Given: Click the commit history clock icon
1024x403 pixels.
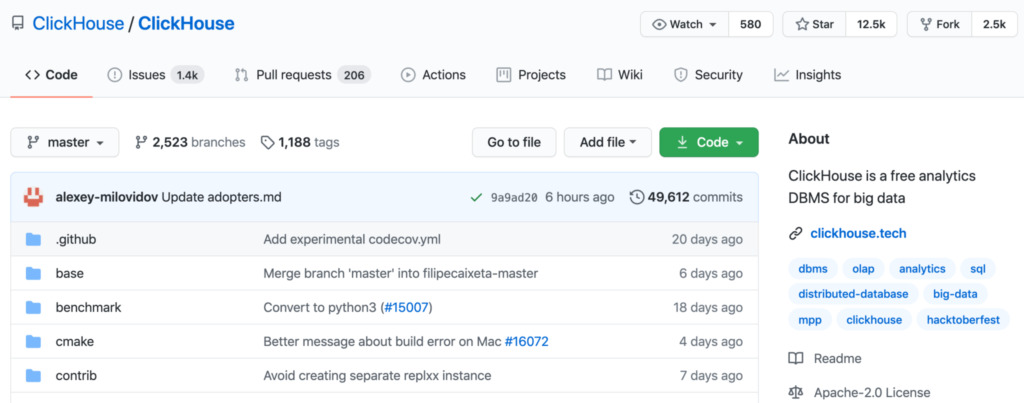Looking at the screenshot, I should tap(636, 197).
